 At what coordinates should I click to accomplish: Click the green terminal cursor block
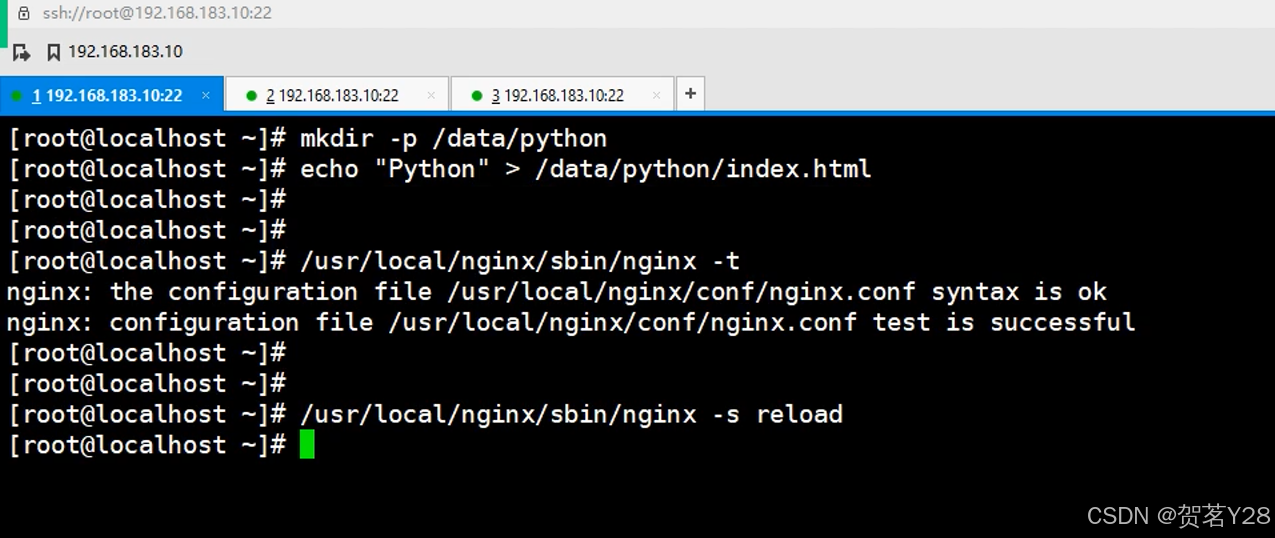pyautogui.click(x=307, y=444)
